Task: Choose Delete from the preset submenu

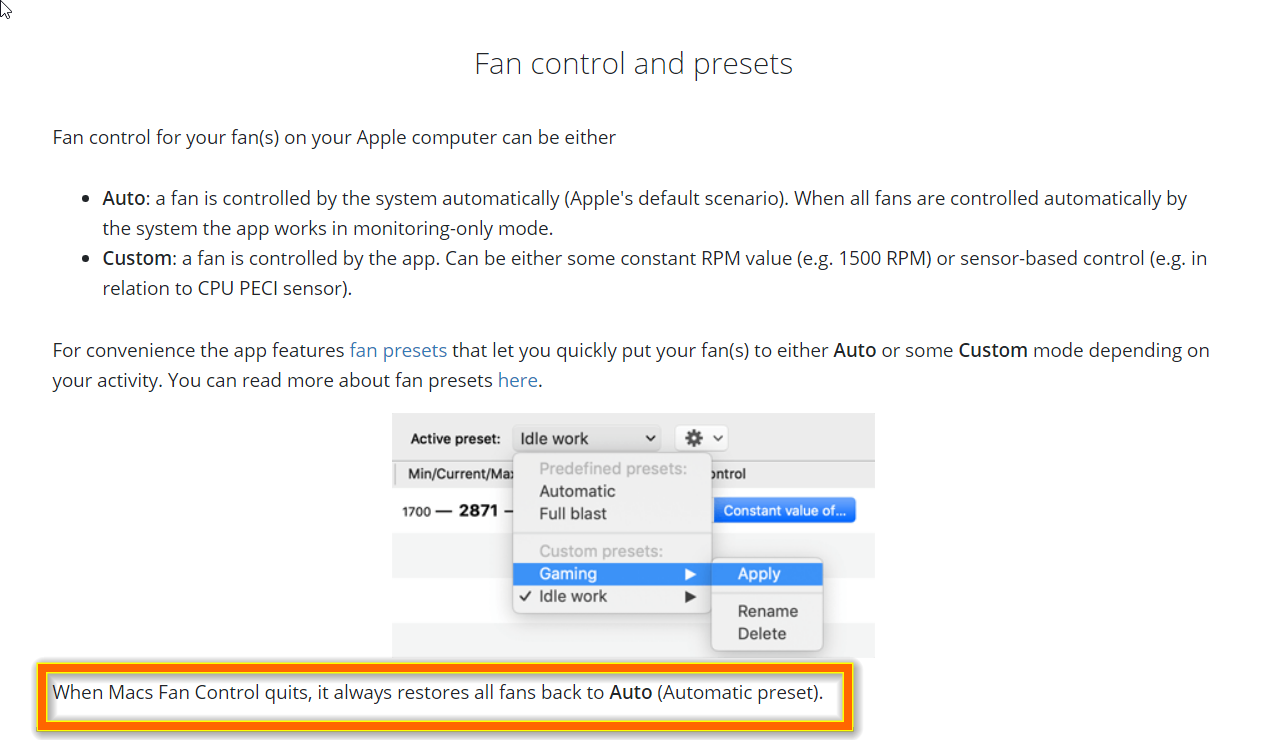Action: tap(762, 632)
